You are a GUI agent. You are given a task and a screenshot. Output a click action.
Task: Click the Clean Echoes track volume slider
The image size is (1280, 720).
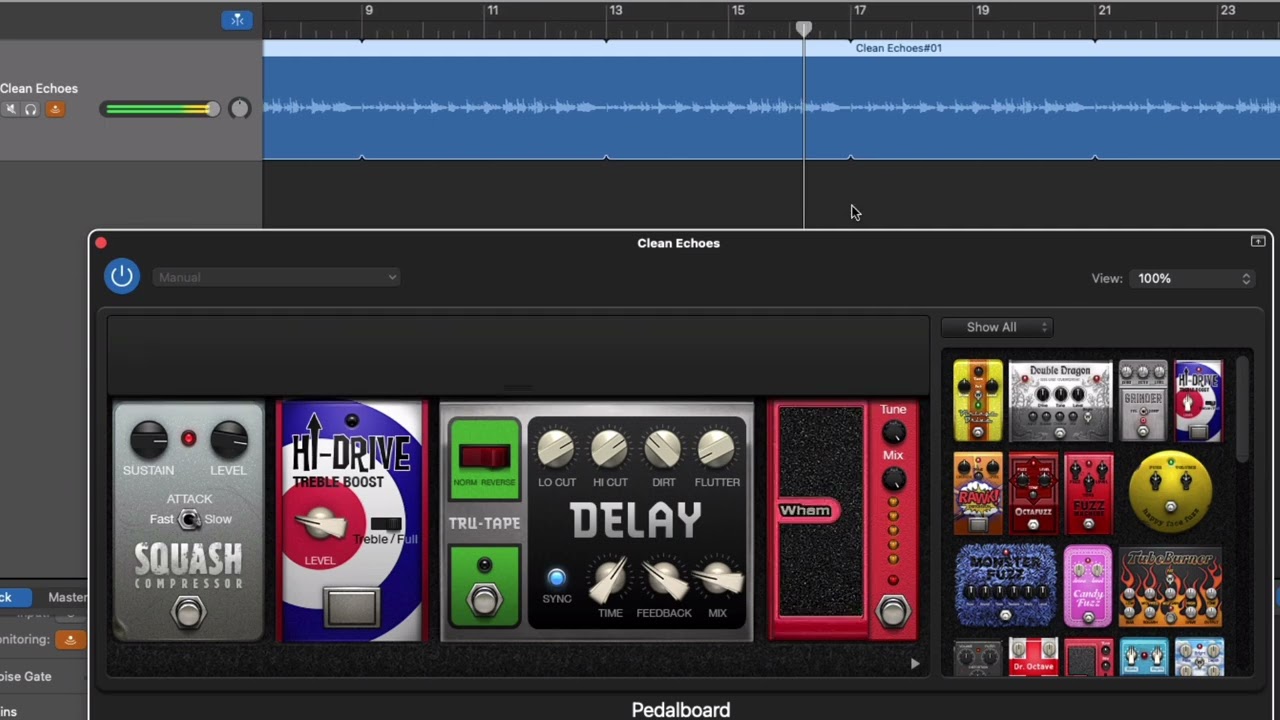click(161, 109)
